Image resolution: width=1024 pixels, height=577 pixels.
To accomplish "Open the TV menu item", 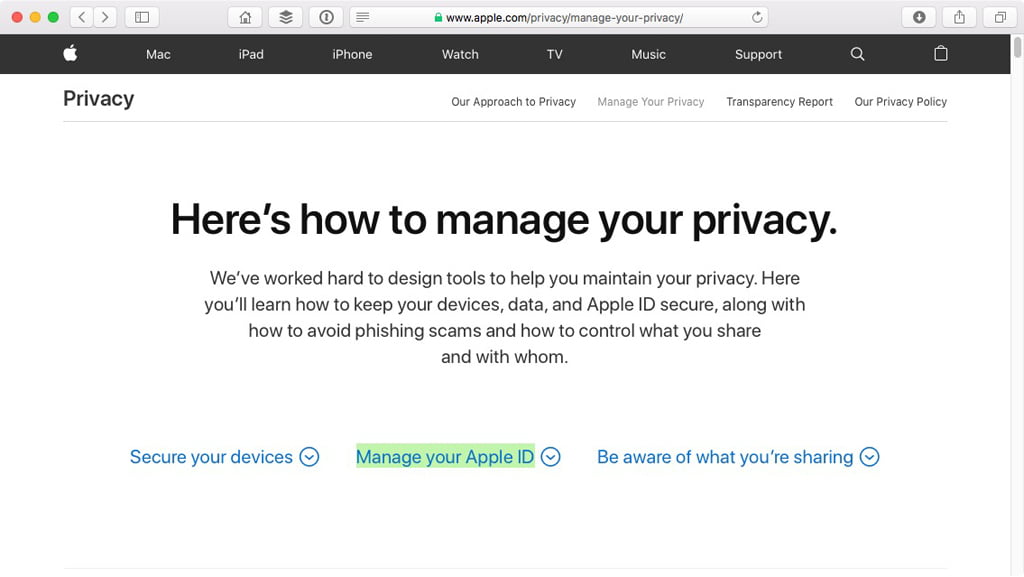I will [554, 54].
